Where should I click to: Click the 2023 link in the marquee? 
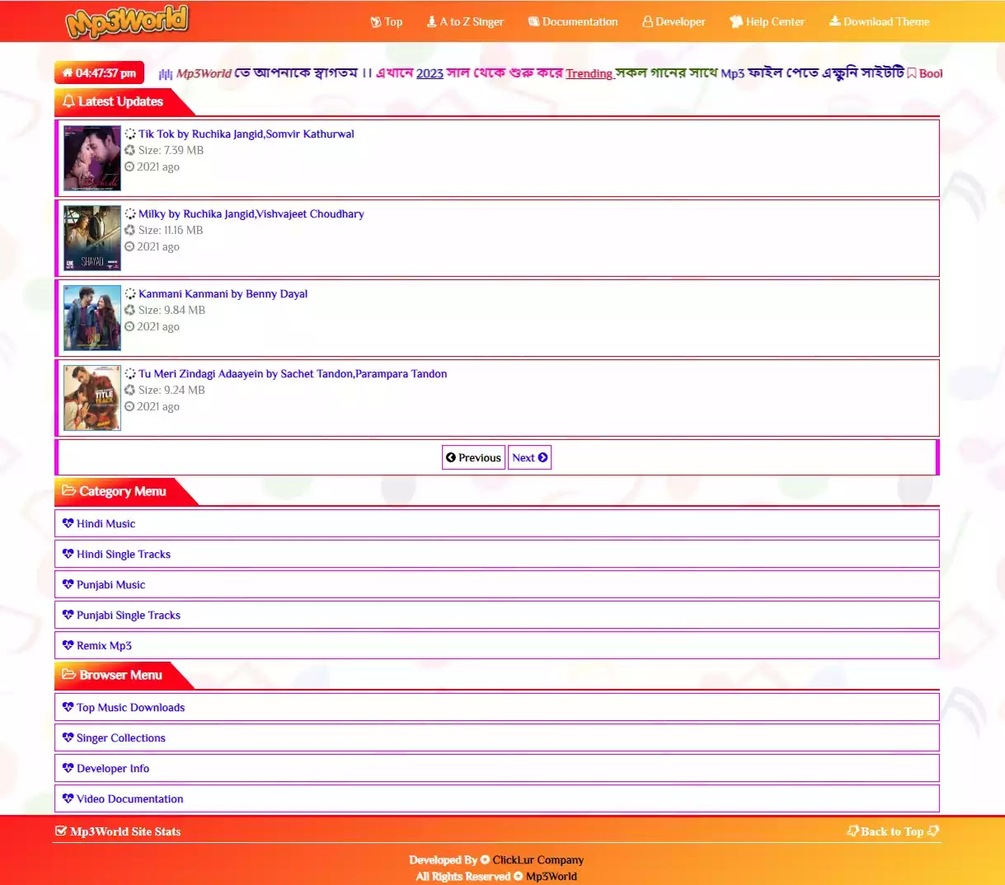(429, 74)
